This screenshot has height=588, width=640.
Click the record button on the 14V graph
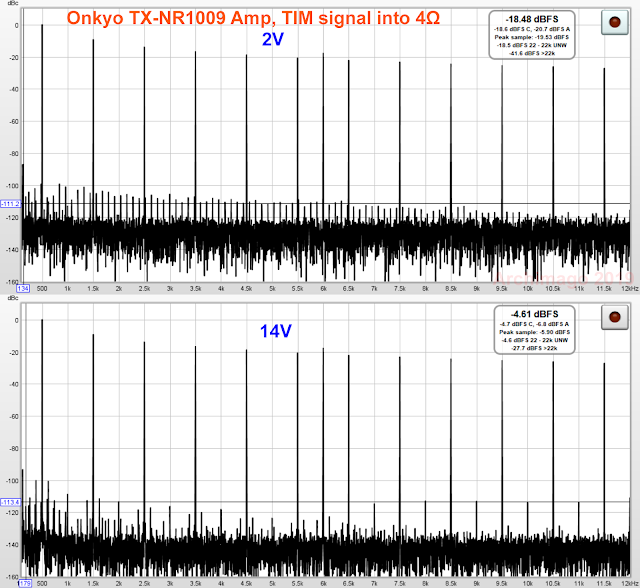pyautogui.click(x=614, y=317)
